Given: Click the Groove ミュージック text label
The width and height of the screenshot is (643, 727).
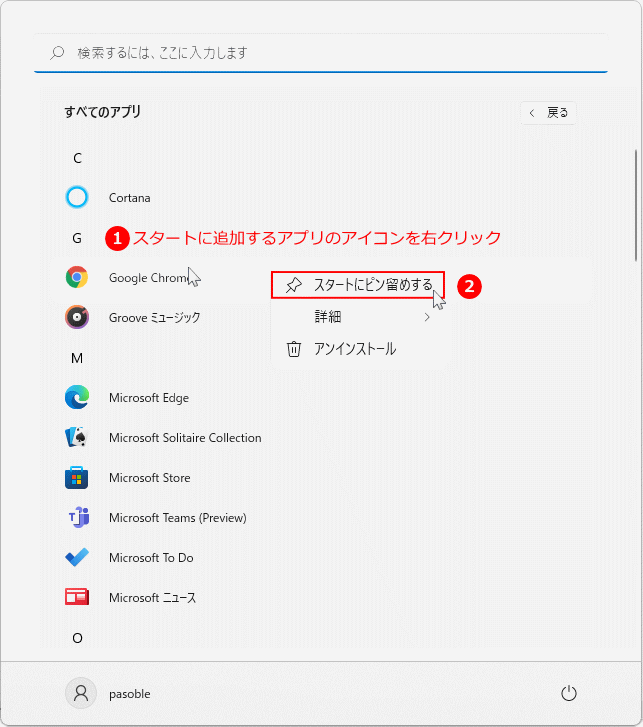Looking at the screenshot, I should 154,318.
